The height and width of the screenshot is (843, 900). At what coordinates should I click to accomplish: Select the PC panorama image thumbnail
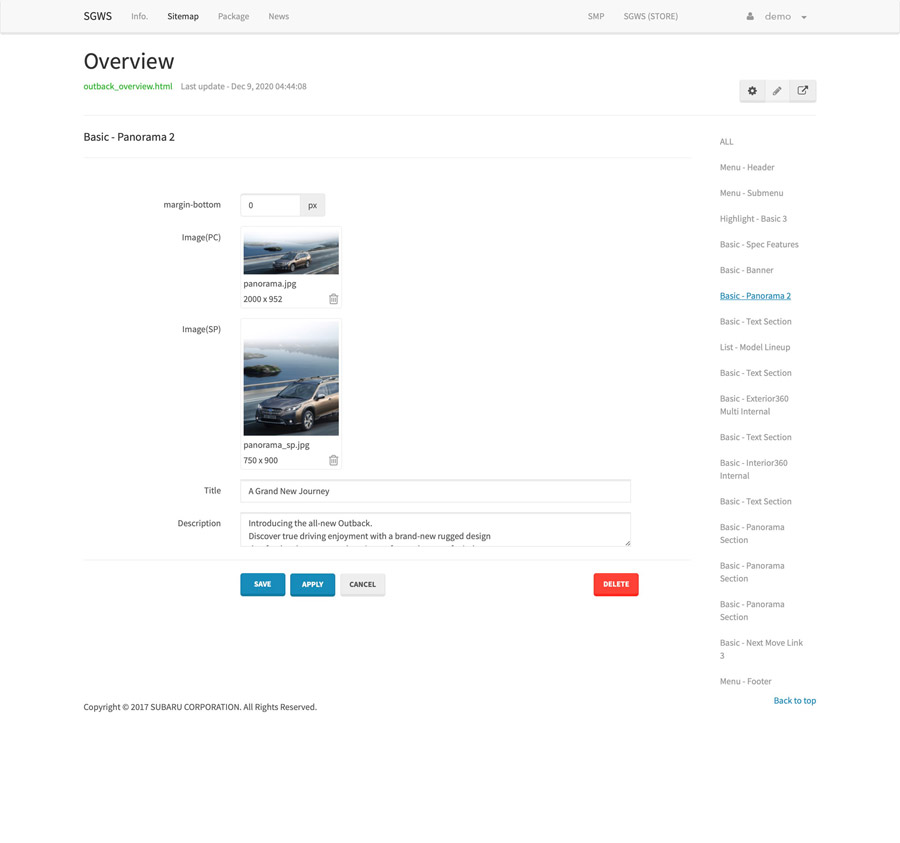291,252
